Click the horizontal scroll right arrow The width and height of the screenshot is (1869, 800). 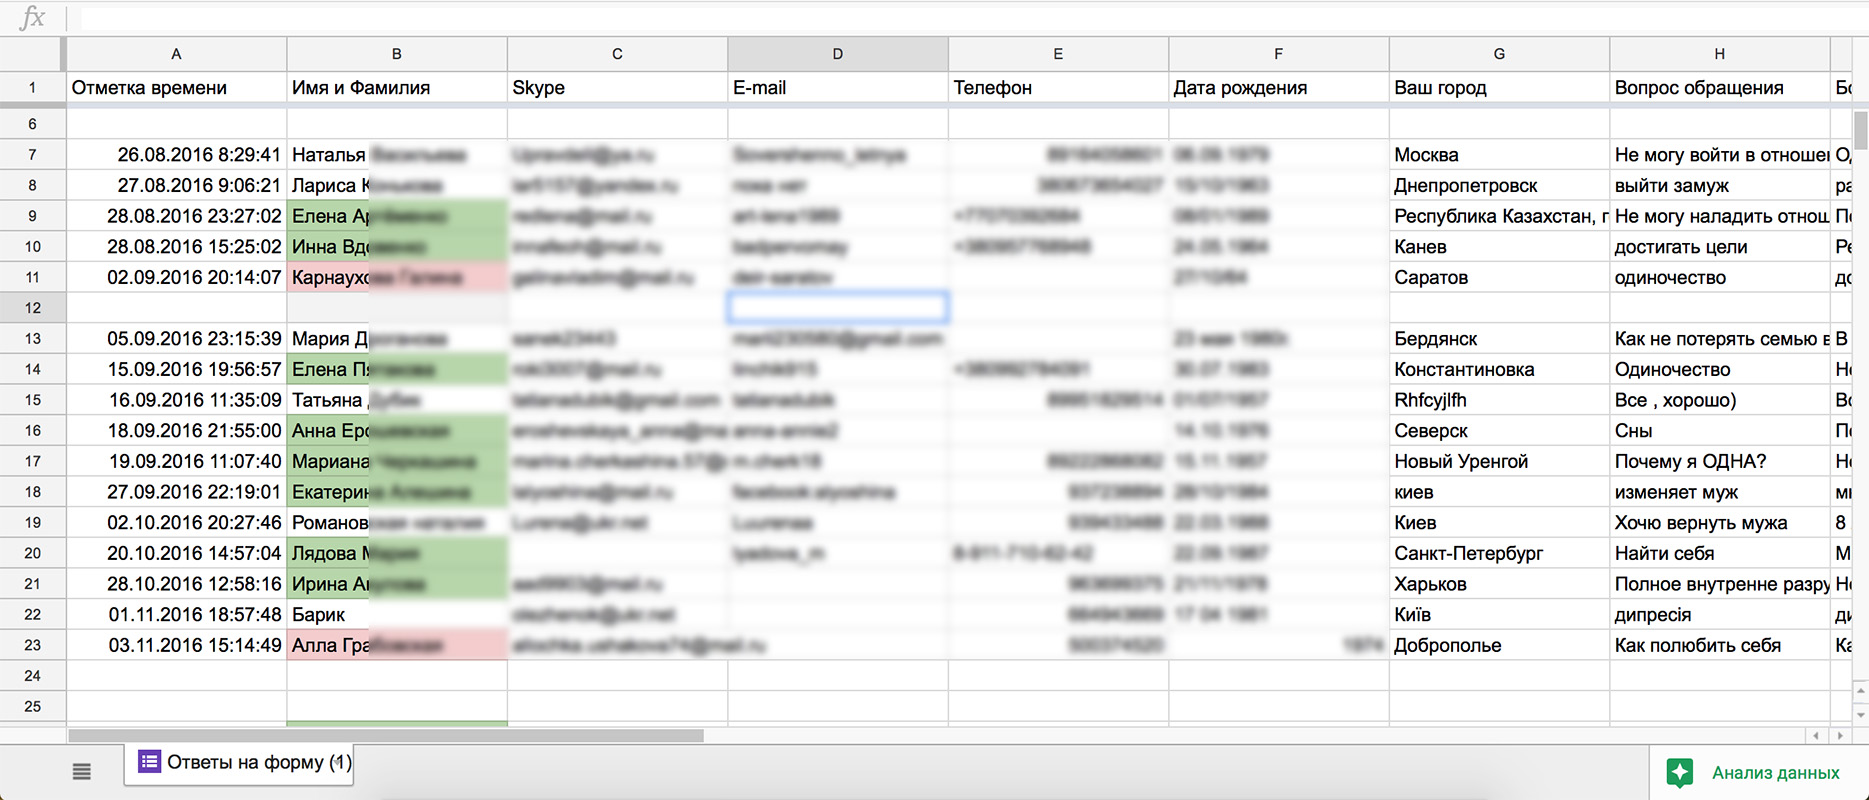click(x=1840, y=736)
